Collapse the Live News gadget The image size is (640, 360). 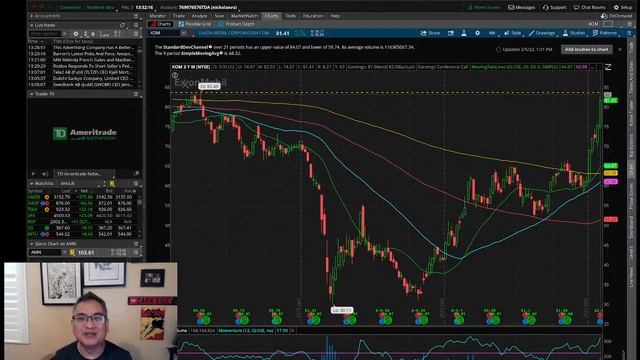tap(31, 25)
